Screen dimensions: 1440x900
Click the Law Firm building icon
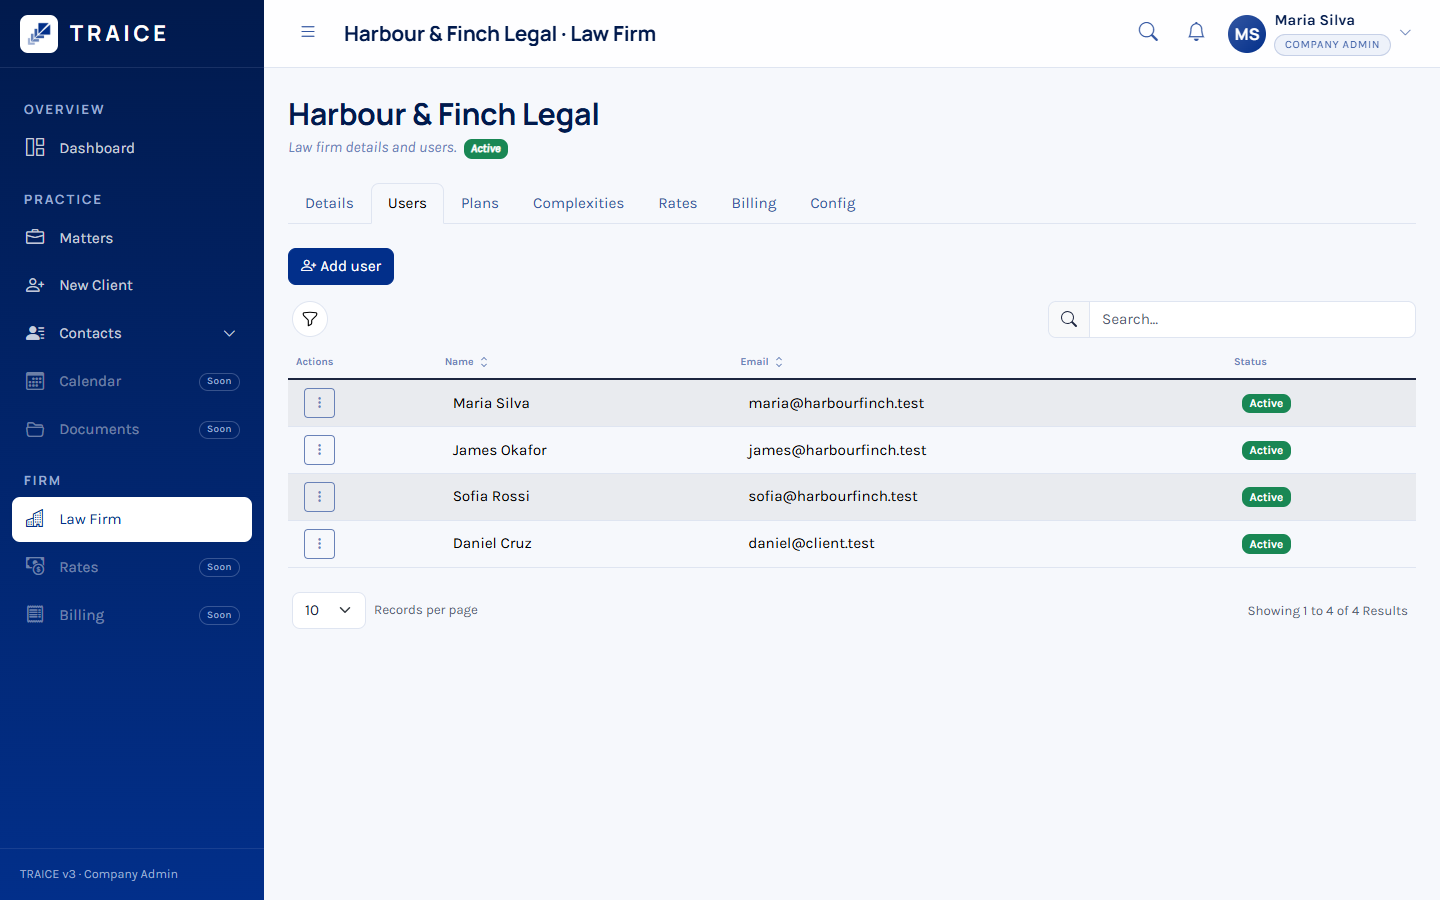coord(35,519)
